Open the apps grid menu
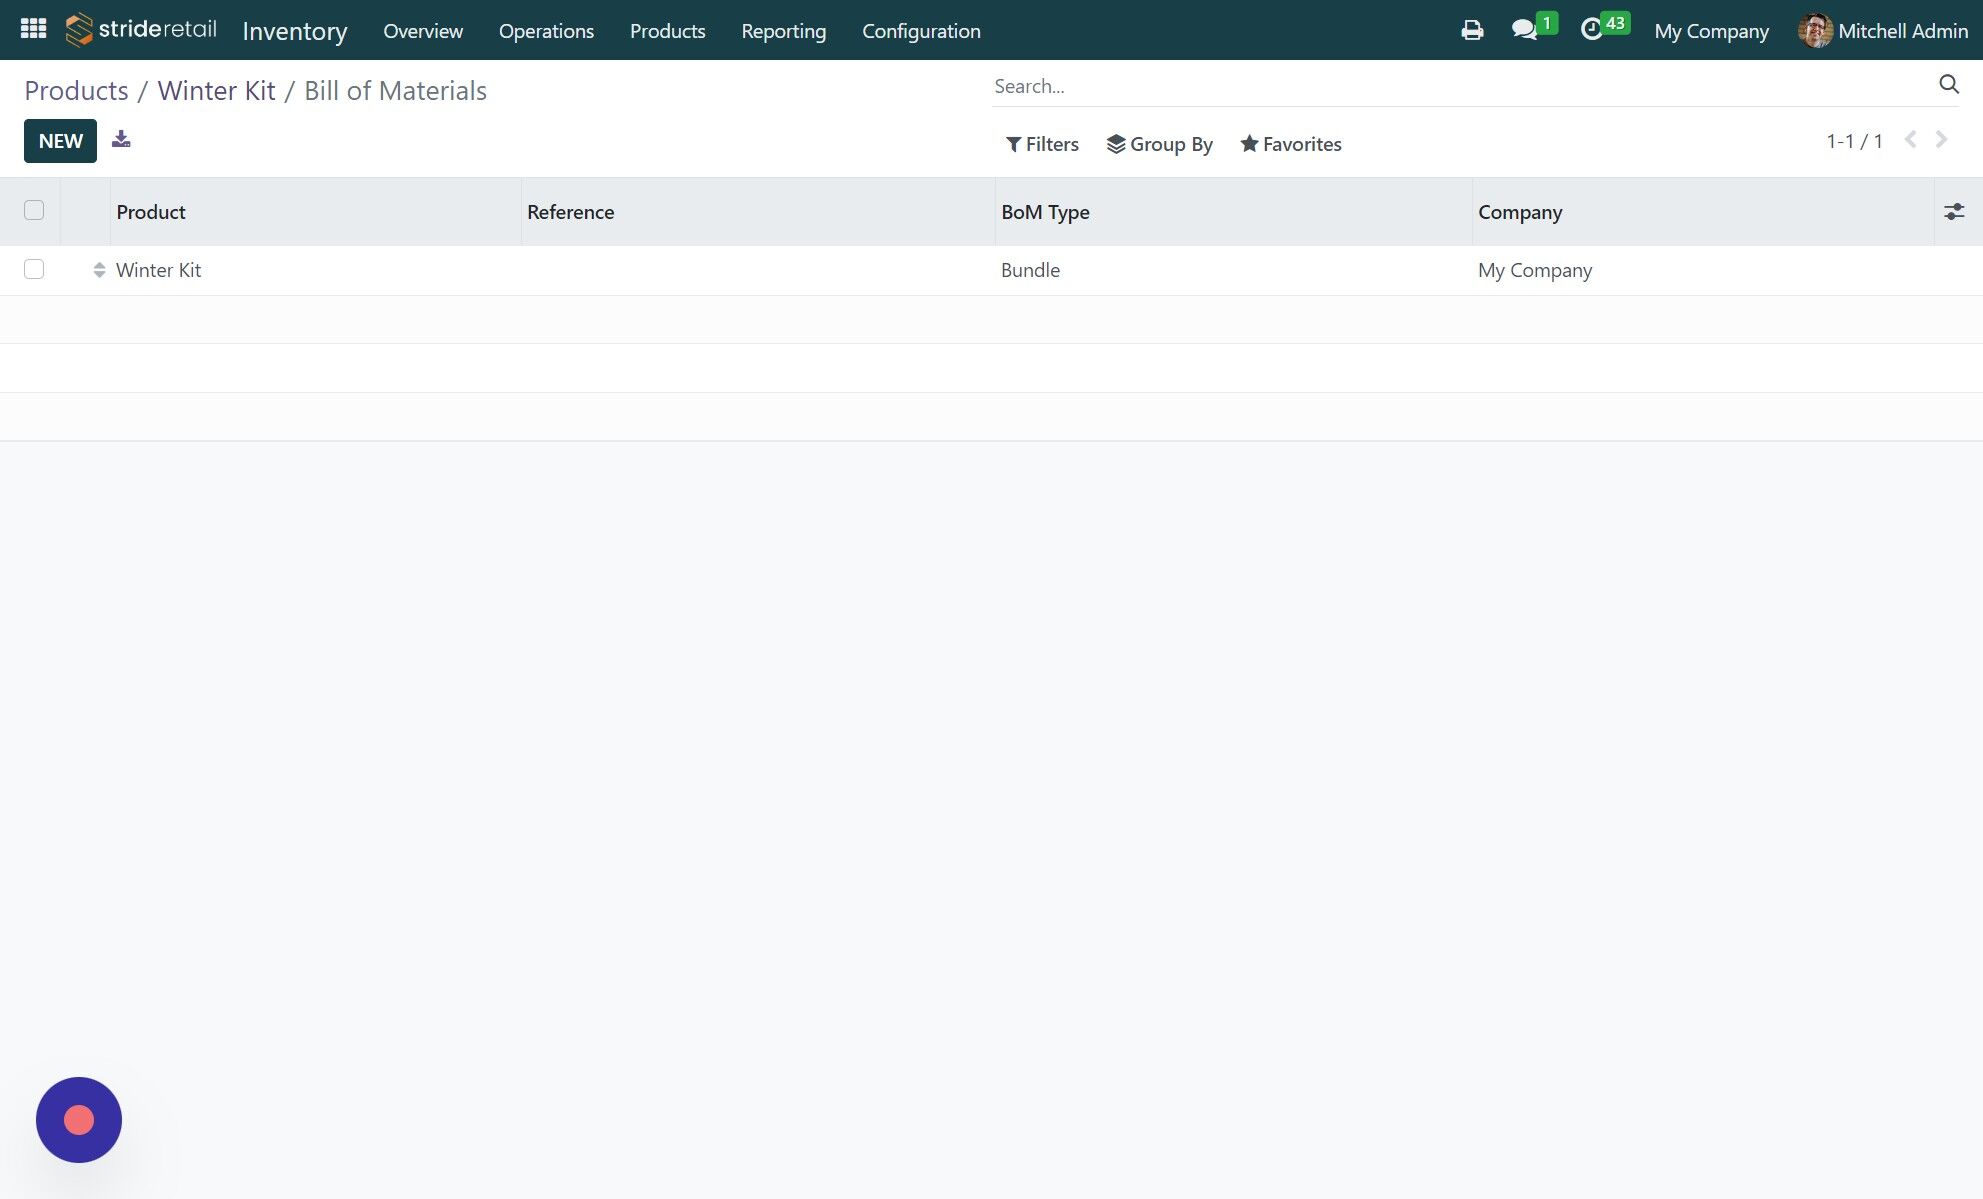The height and width of the screenshot is (1199, 1983). (33, 29)
